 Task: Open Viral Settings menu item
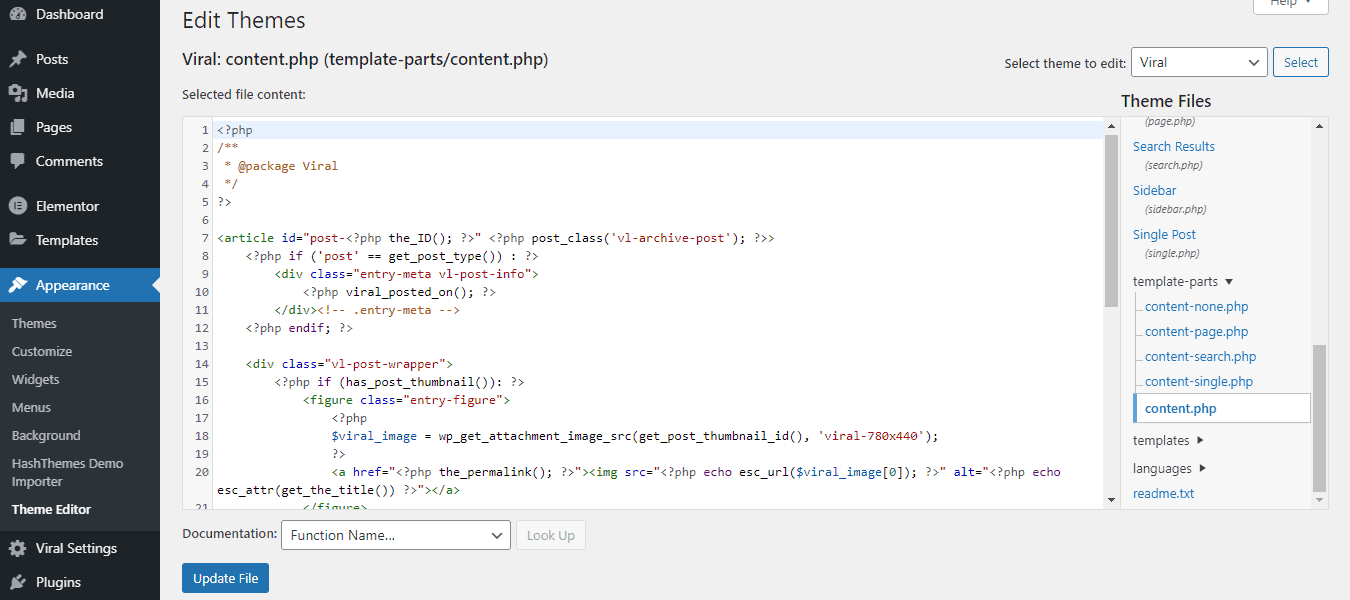(x=80, y=548)
